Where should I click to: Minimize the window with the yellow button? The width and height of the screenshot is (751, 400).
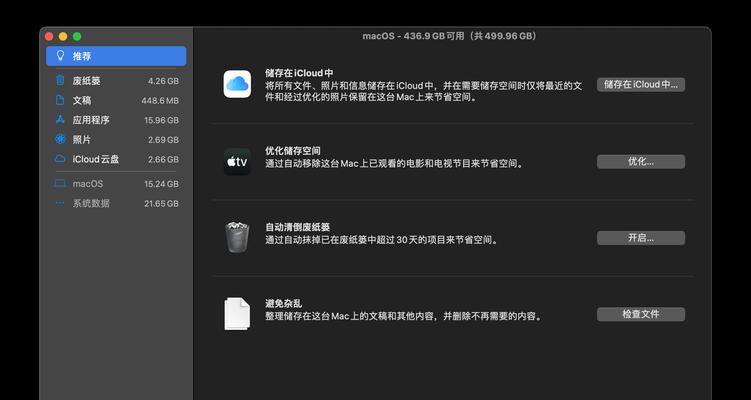pyautogui.click(x=63, y=36)
